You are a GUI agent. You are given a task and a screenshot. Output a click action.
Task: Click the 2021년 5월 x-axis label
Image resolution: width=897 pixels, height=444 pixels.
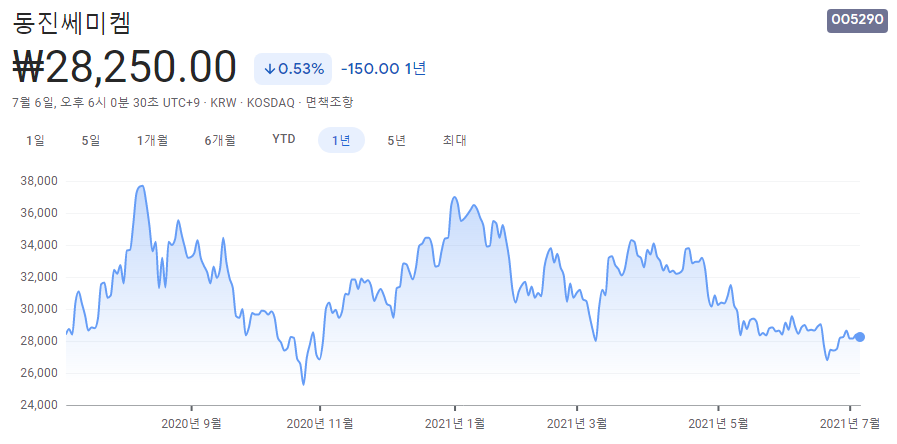point(718,423)
